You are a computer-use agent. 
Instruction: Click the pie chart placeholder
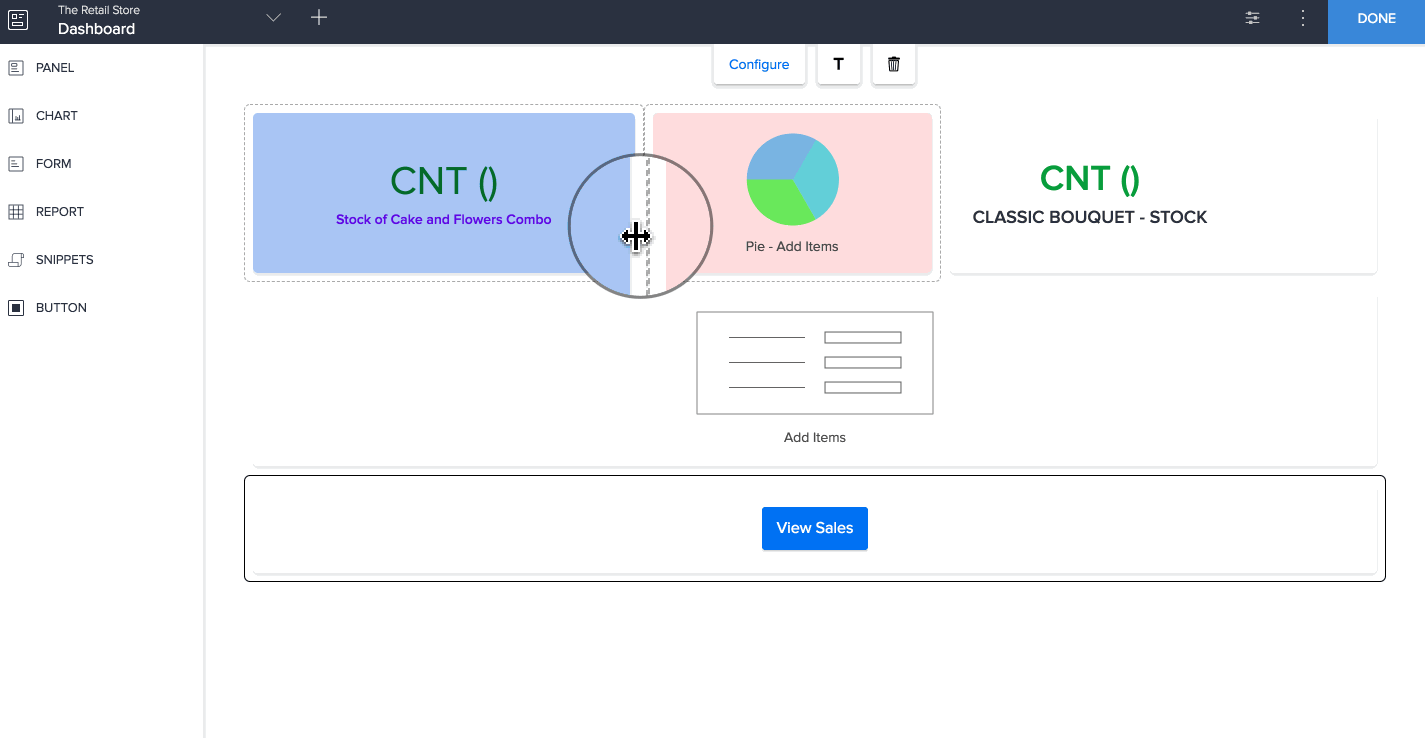(x=792, y=180)
